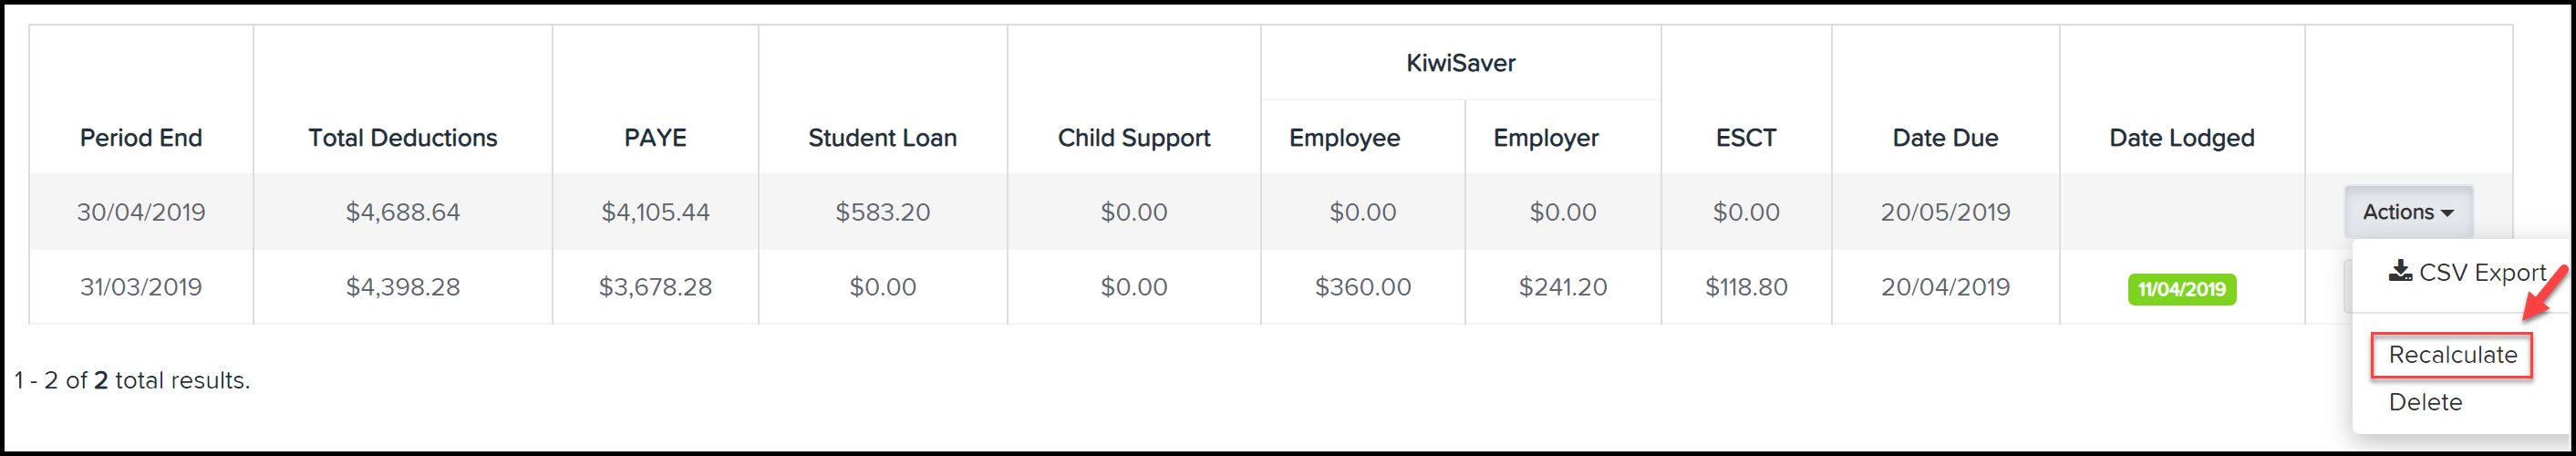Image resolution: width=2576 pixels, height=456 pixels.
Task: Click the Period End column header
Action: (x=141, y=138)
